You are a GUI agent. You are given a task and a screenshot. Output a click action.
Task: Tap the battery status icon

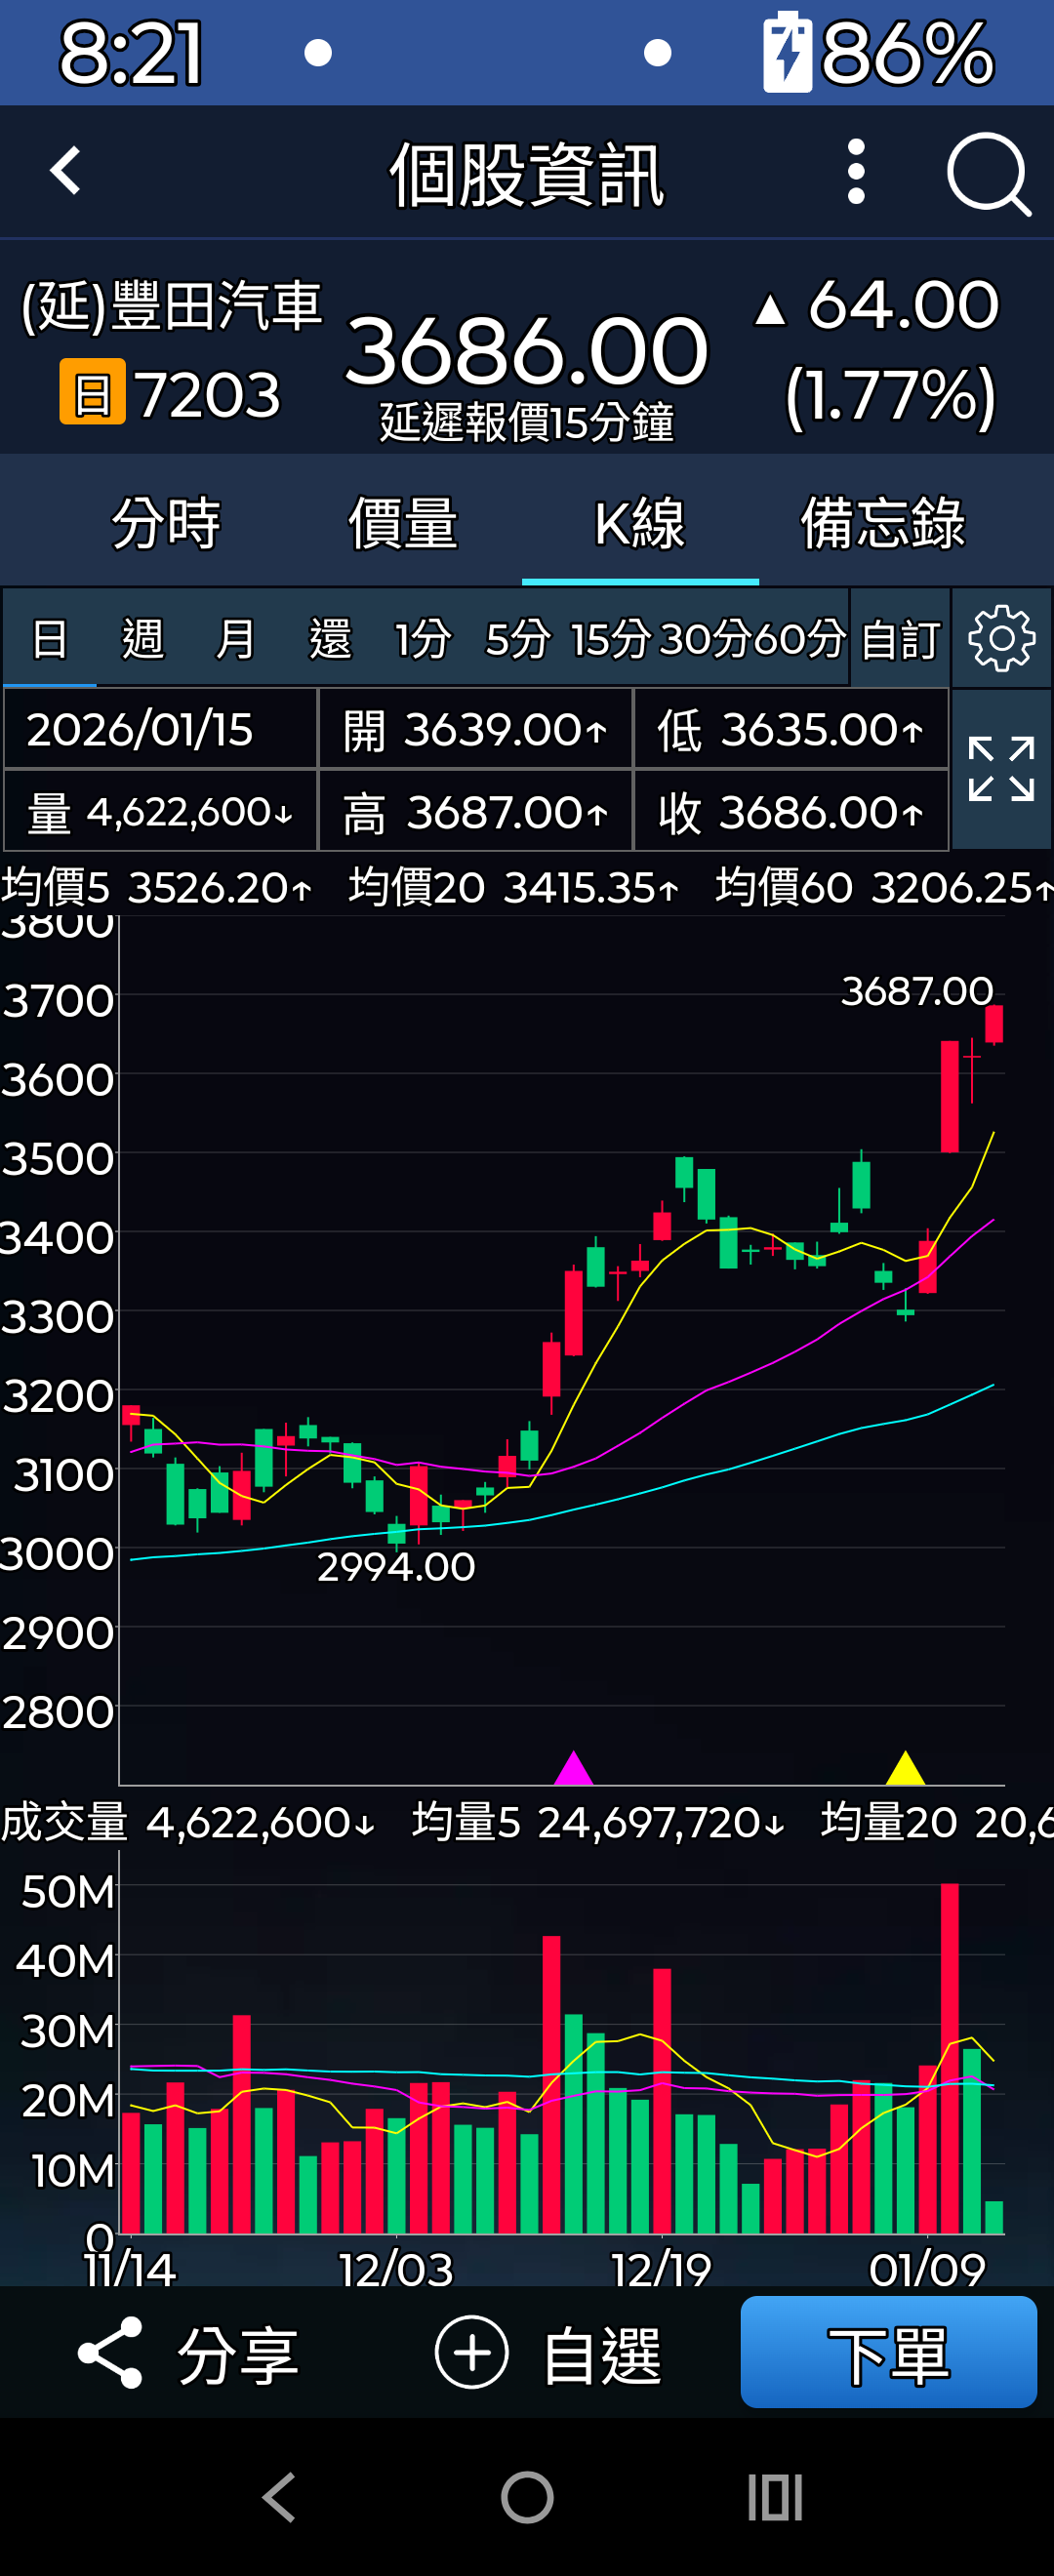point(787,52)
